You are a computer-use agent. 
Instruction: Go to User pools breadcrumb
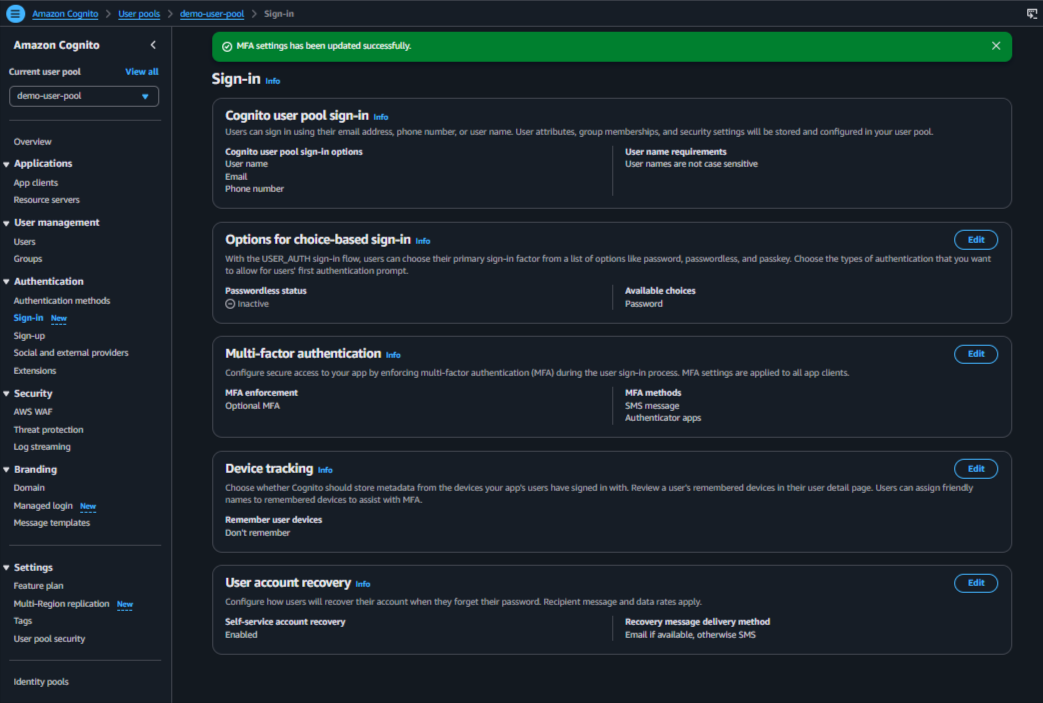pos(139,13)
